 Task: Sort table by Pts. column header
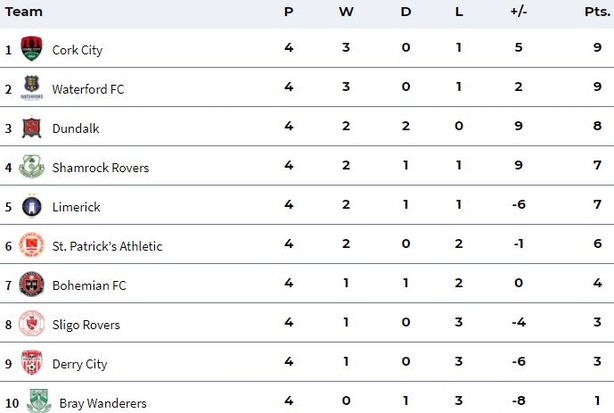[597, 12]
